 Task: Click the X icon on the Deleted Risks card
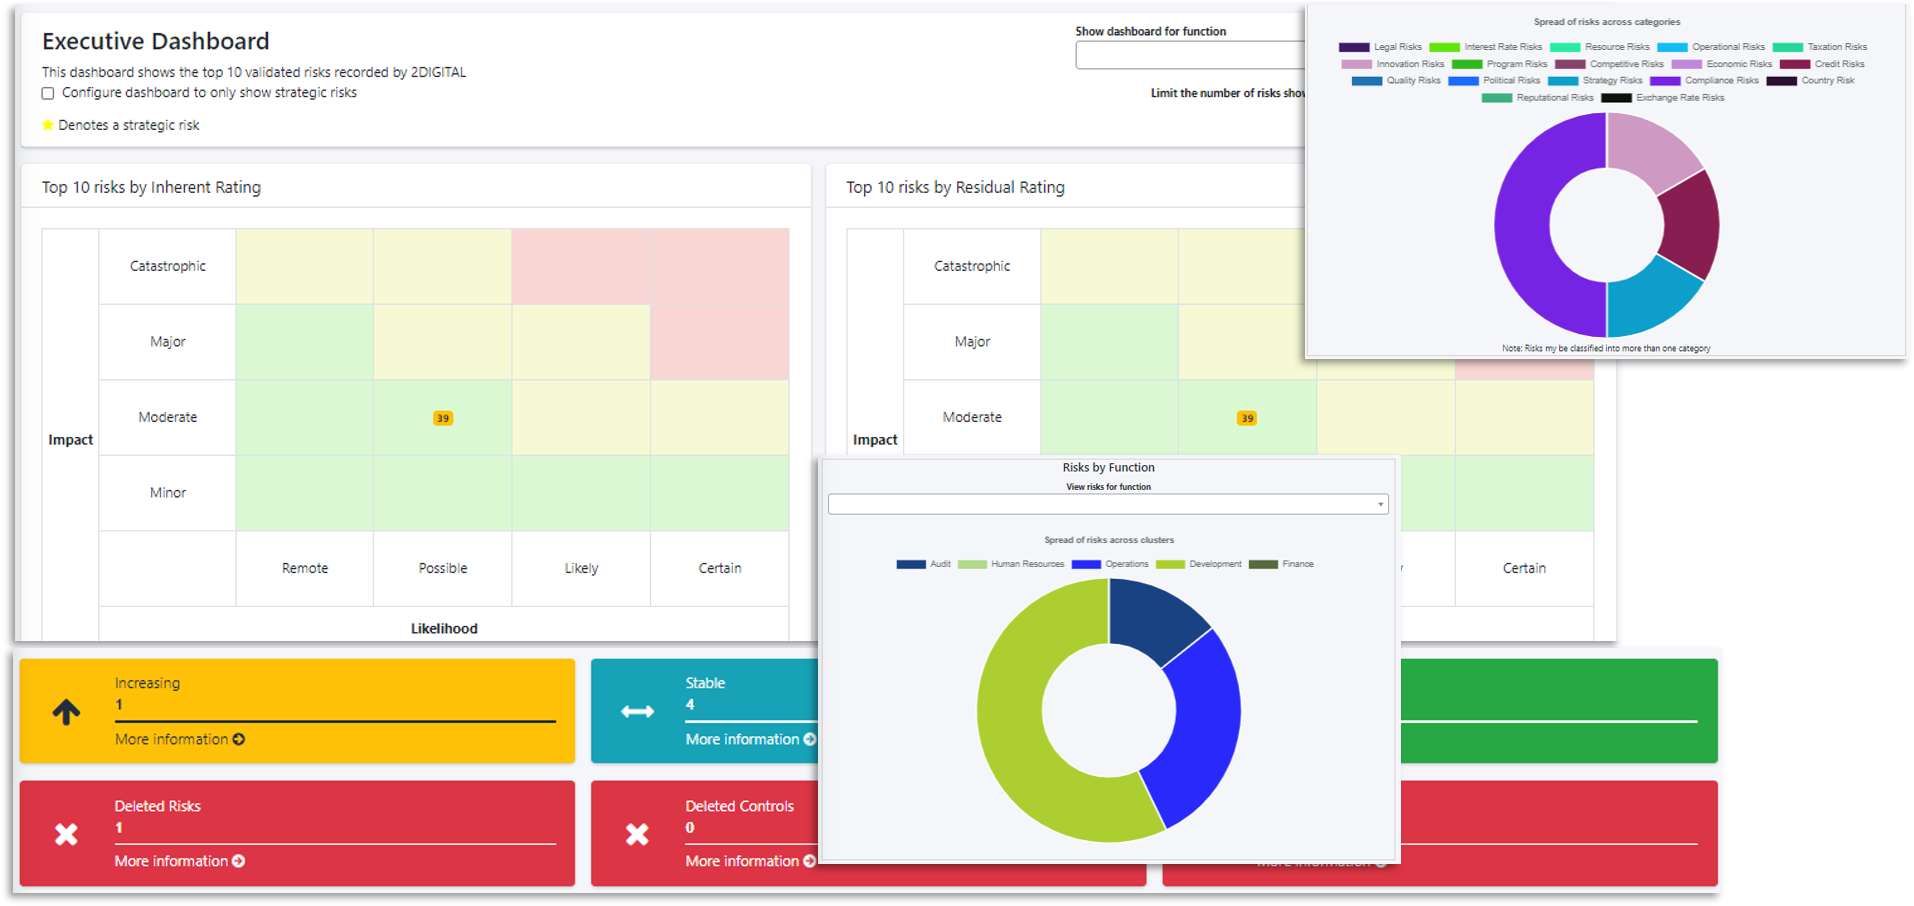point(66,834)
